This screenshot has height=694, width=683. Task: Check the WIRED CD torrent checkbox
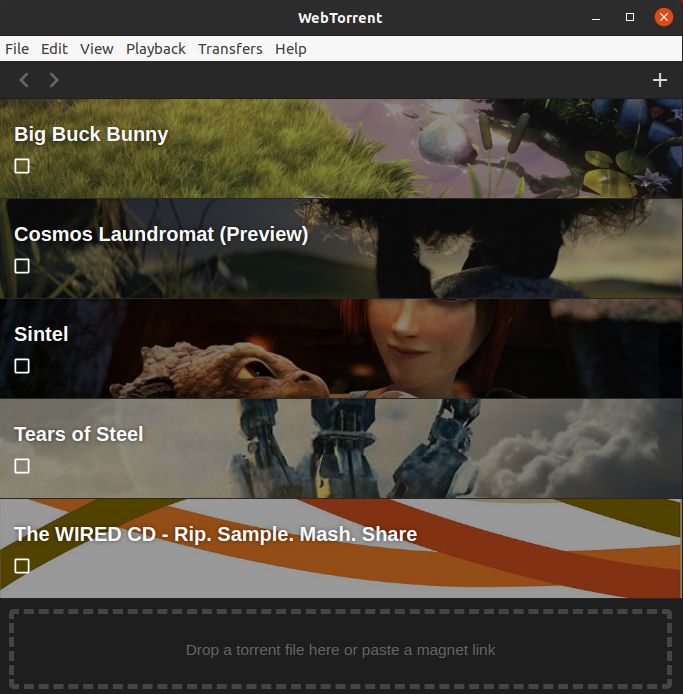tap(22, 567)
